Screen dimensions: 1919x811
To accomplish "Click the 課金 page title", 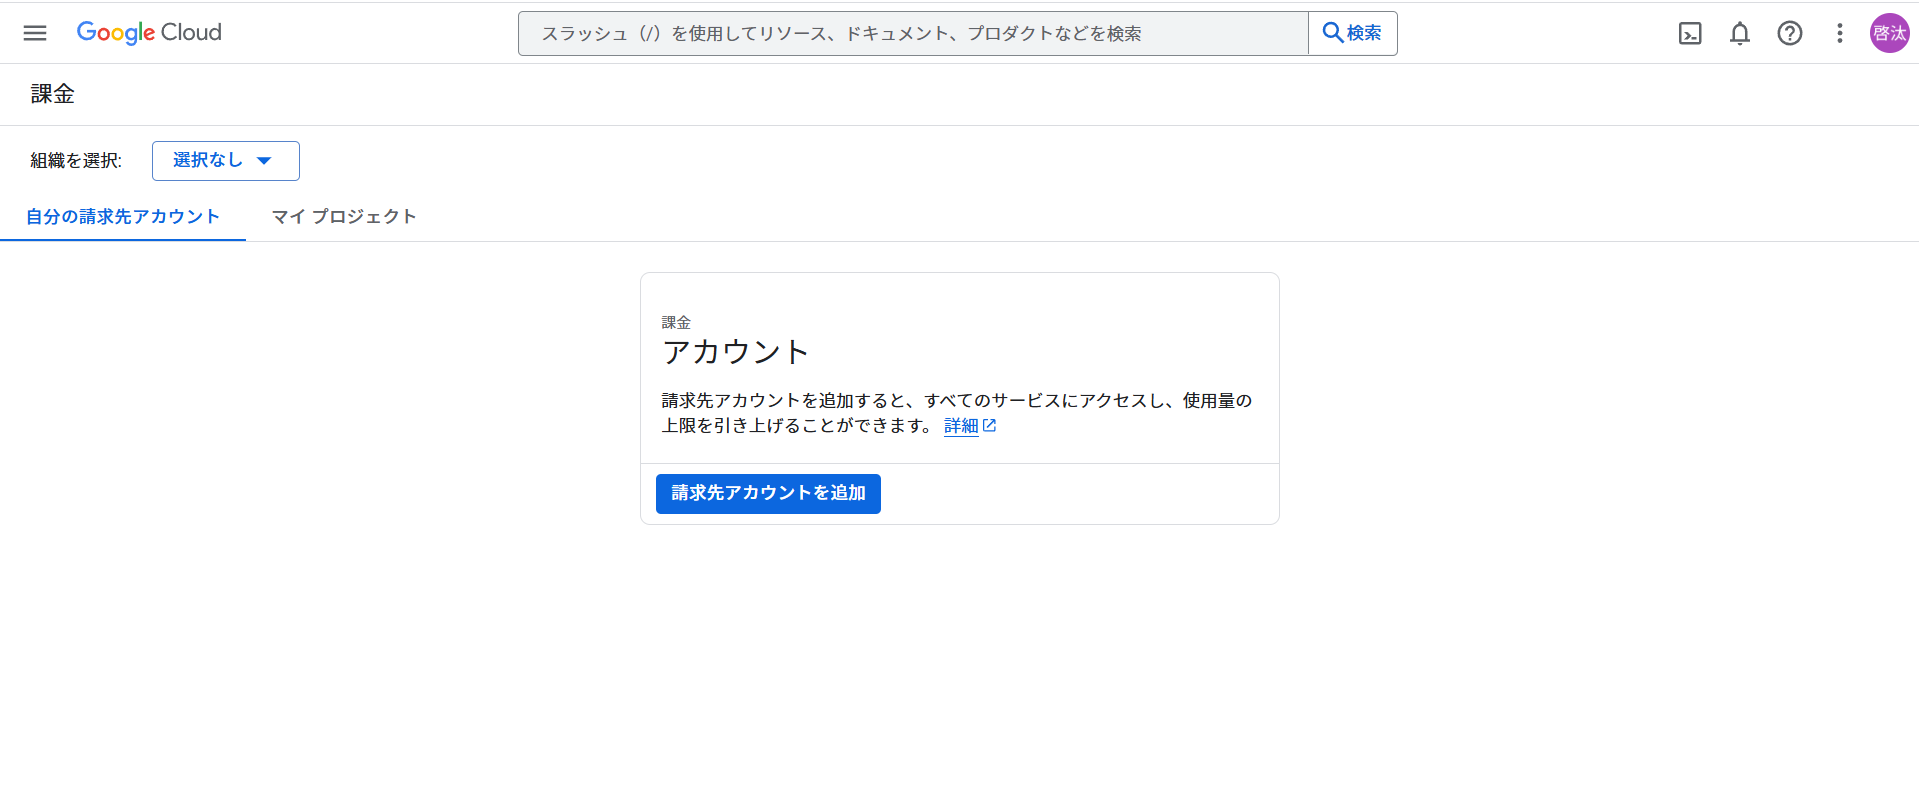I will pos(53,94).
